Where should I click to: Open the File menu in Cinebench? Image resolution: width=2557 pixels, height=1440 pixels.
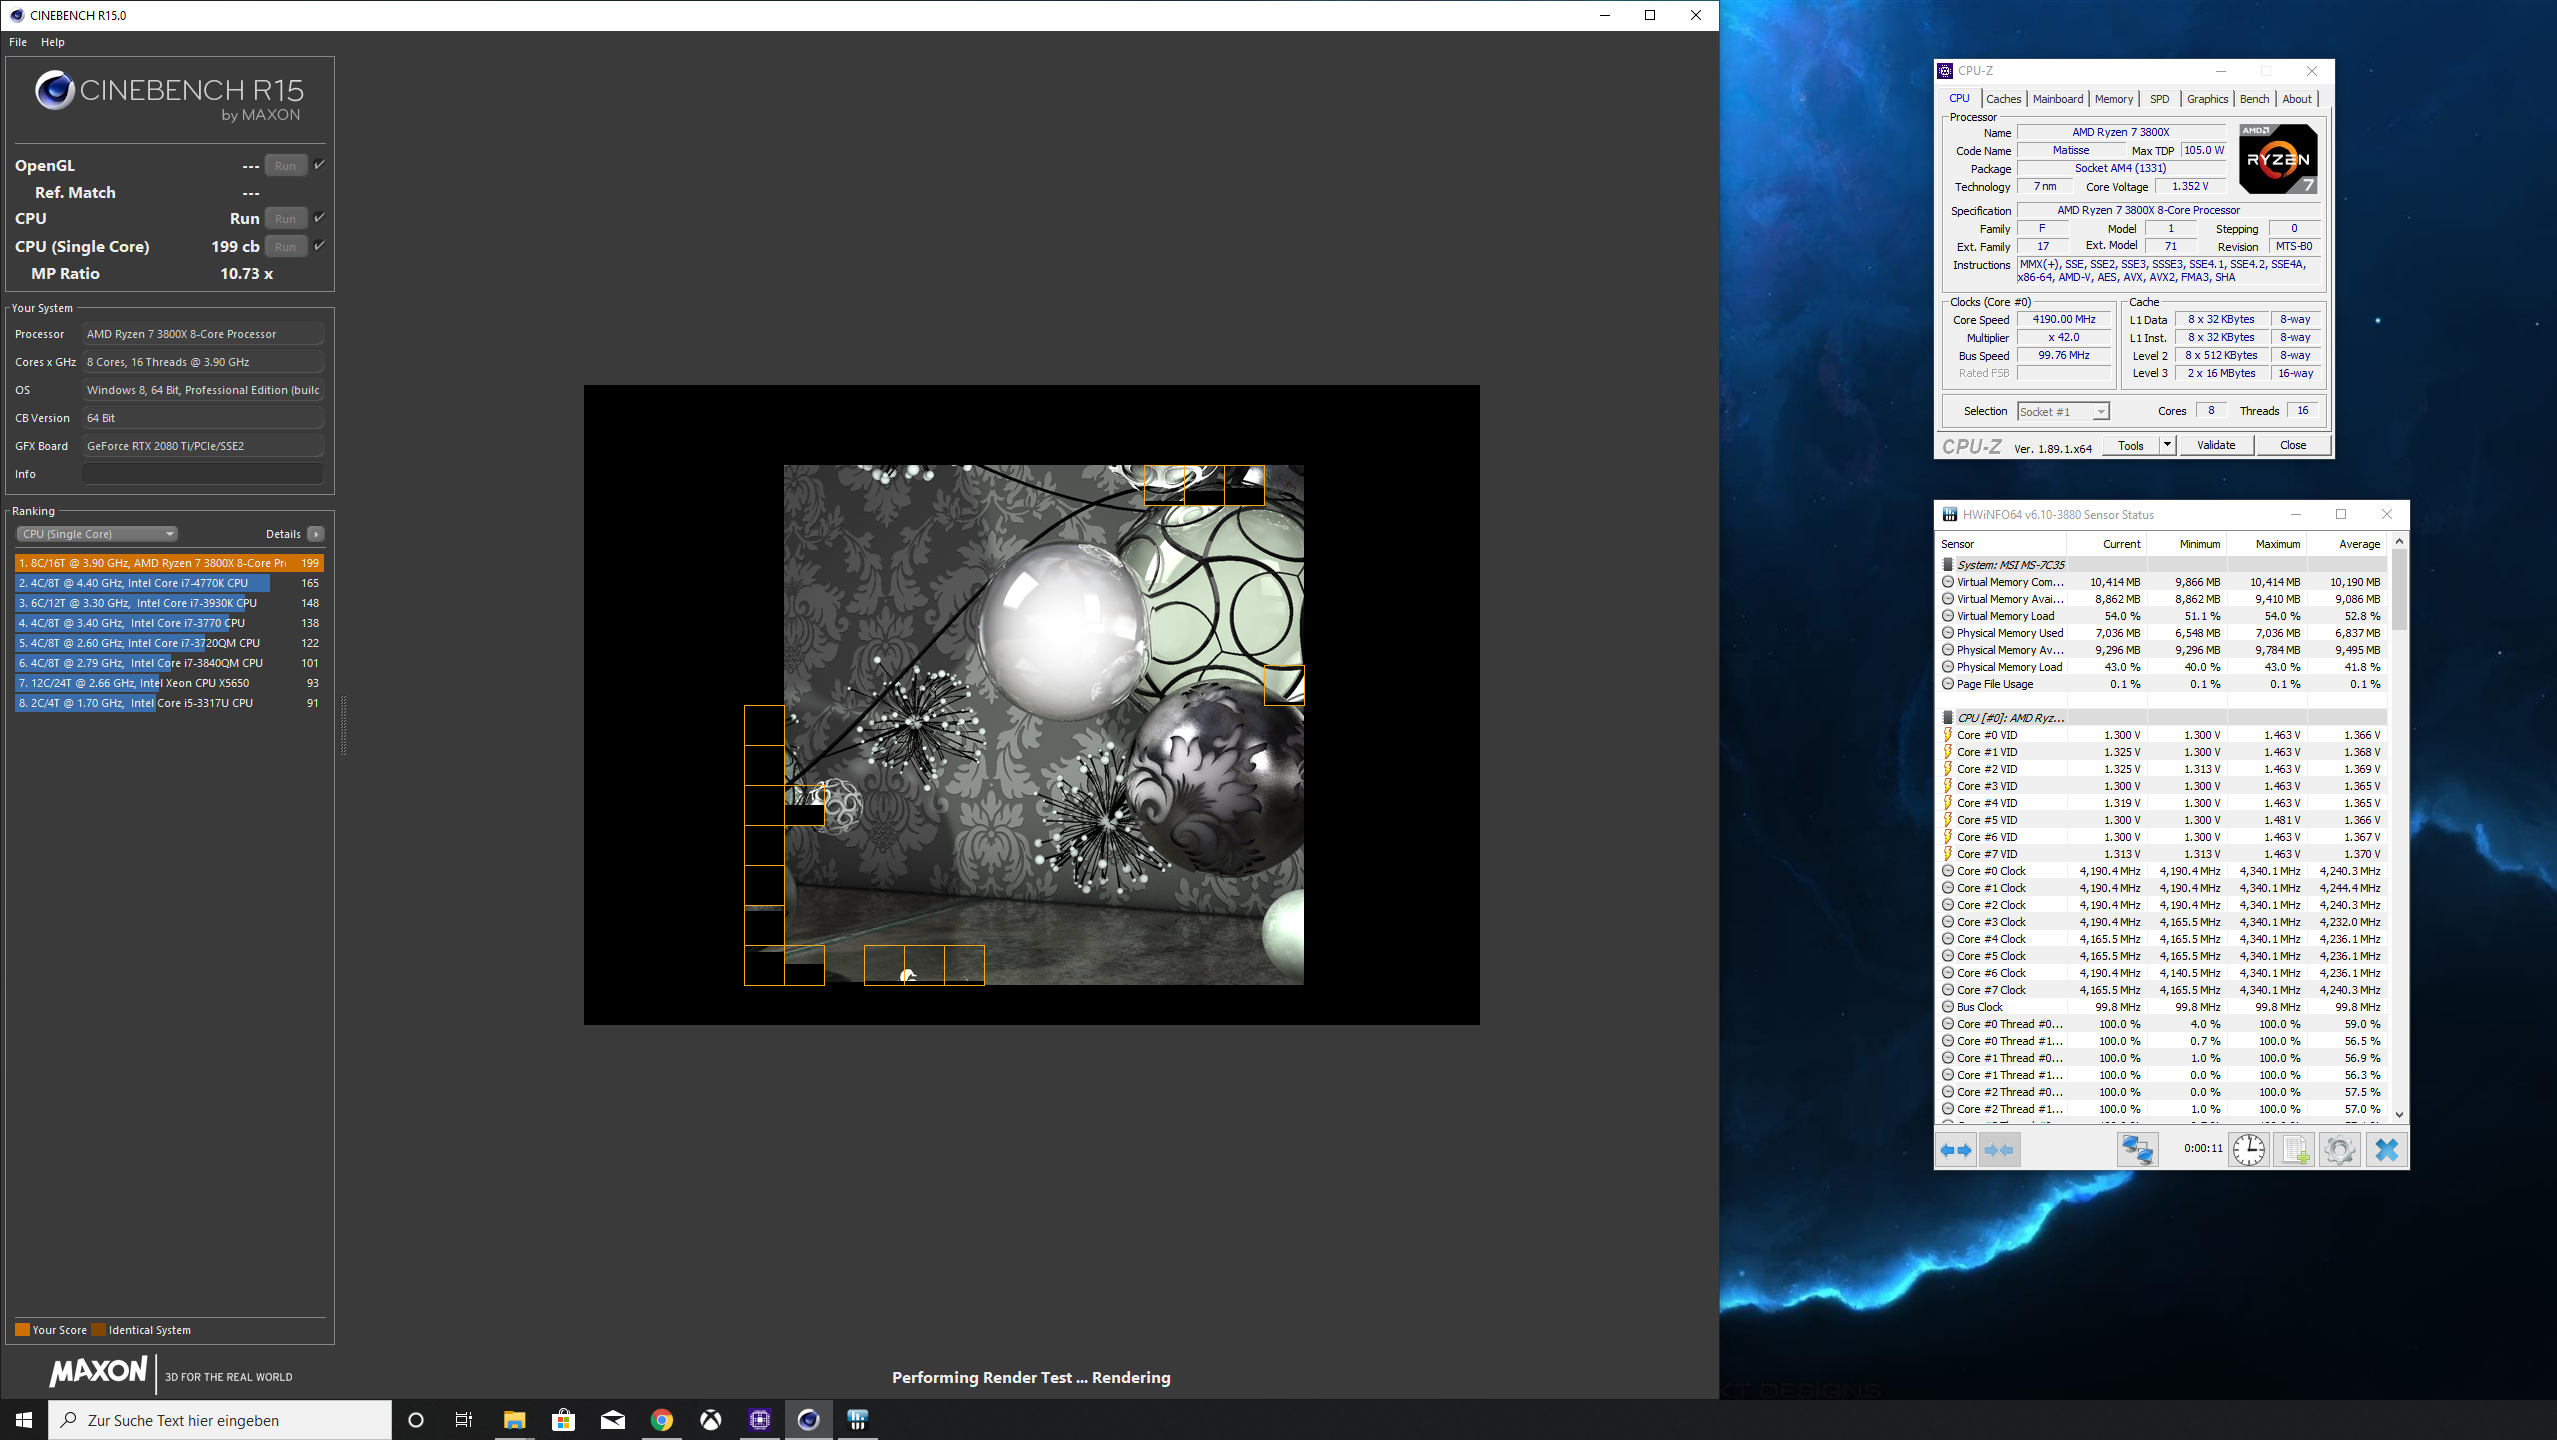pos(18,42)
